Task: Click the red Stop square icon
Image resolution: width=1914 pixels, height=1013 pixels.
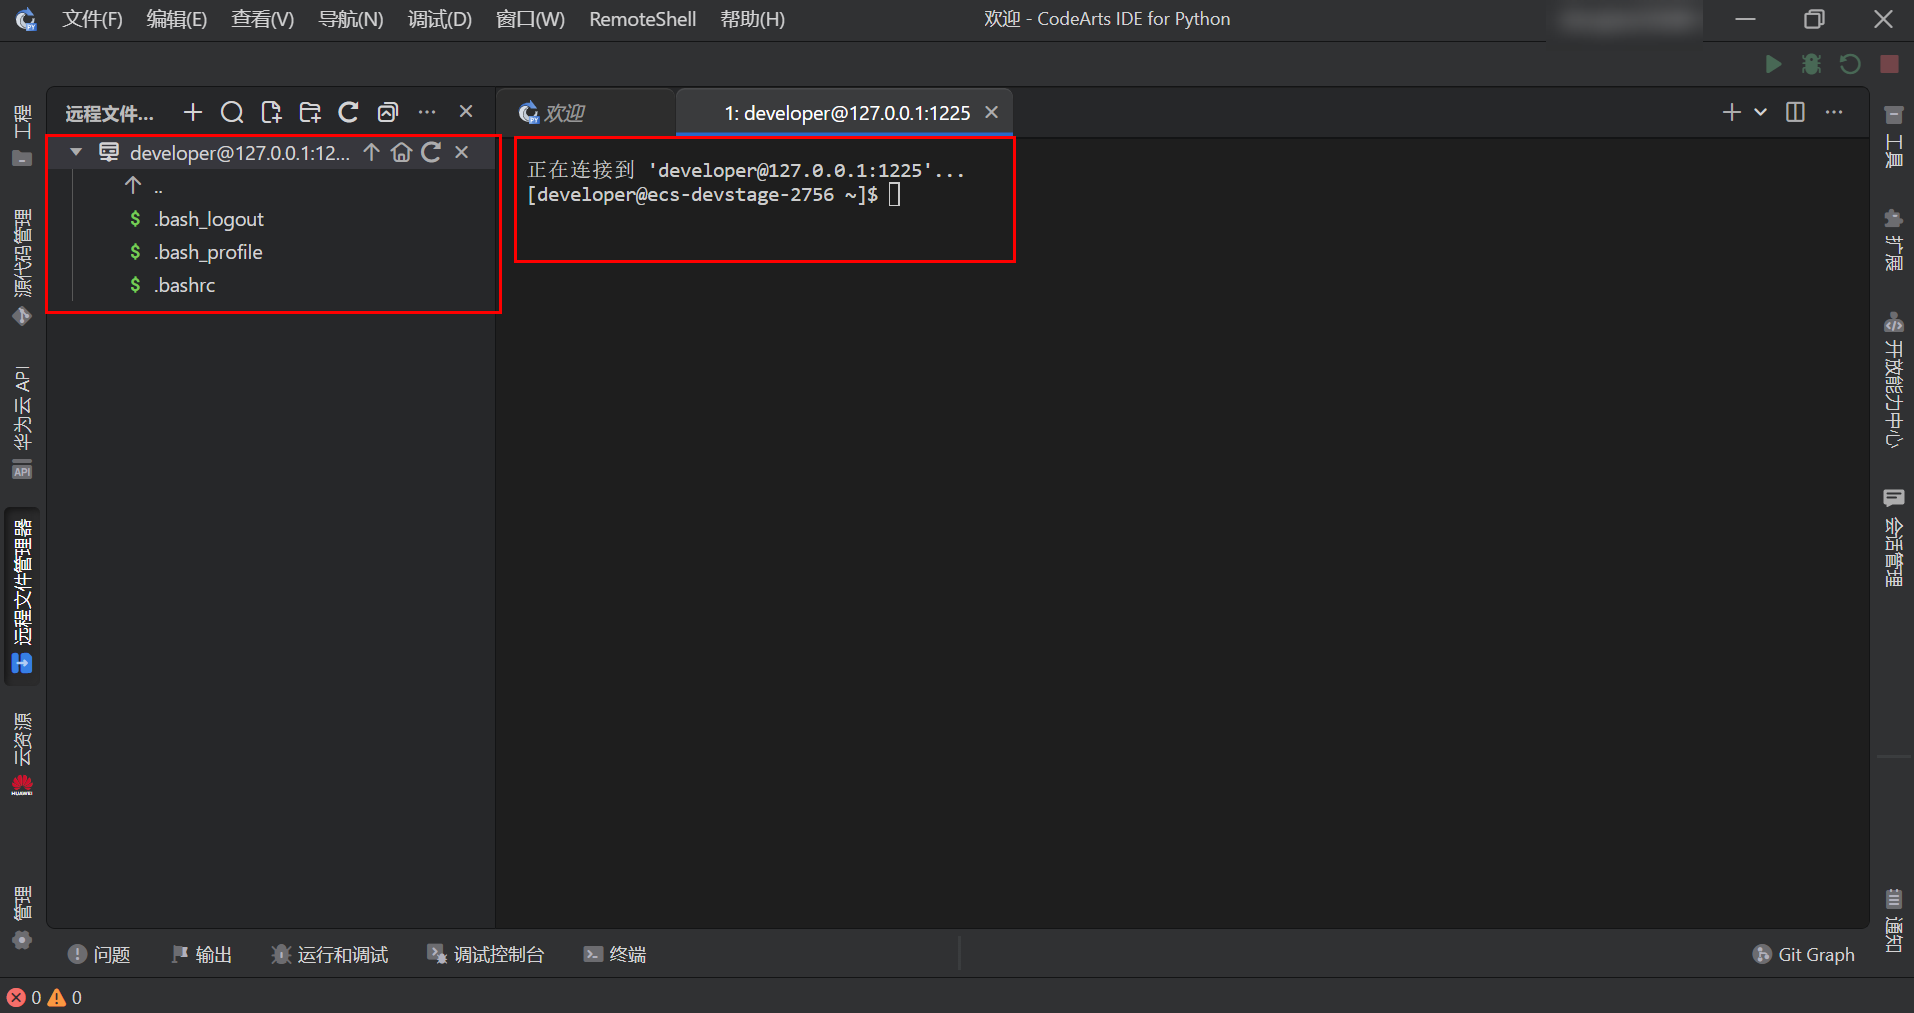Action: point(1889,64)
